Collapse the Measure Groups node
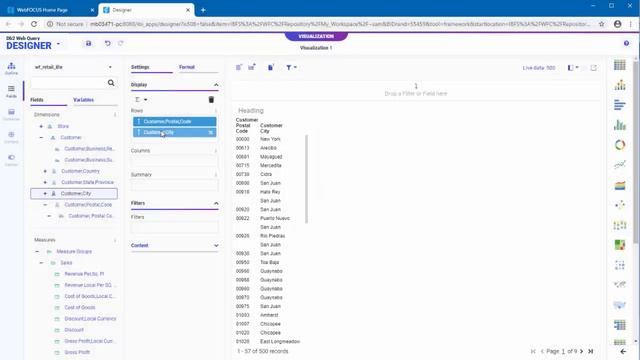This screenshot has width=640, height=360. (x=37, y=251)
